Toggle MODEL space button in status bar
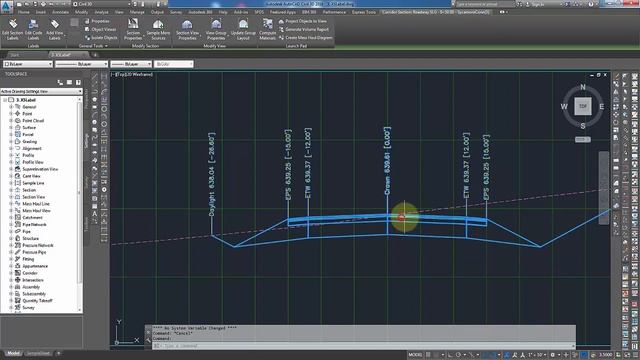The width and height of the screenshot is (640, 360). click(415, 355)
